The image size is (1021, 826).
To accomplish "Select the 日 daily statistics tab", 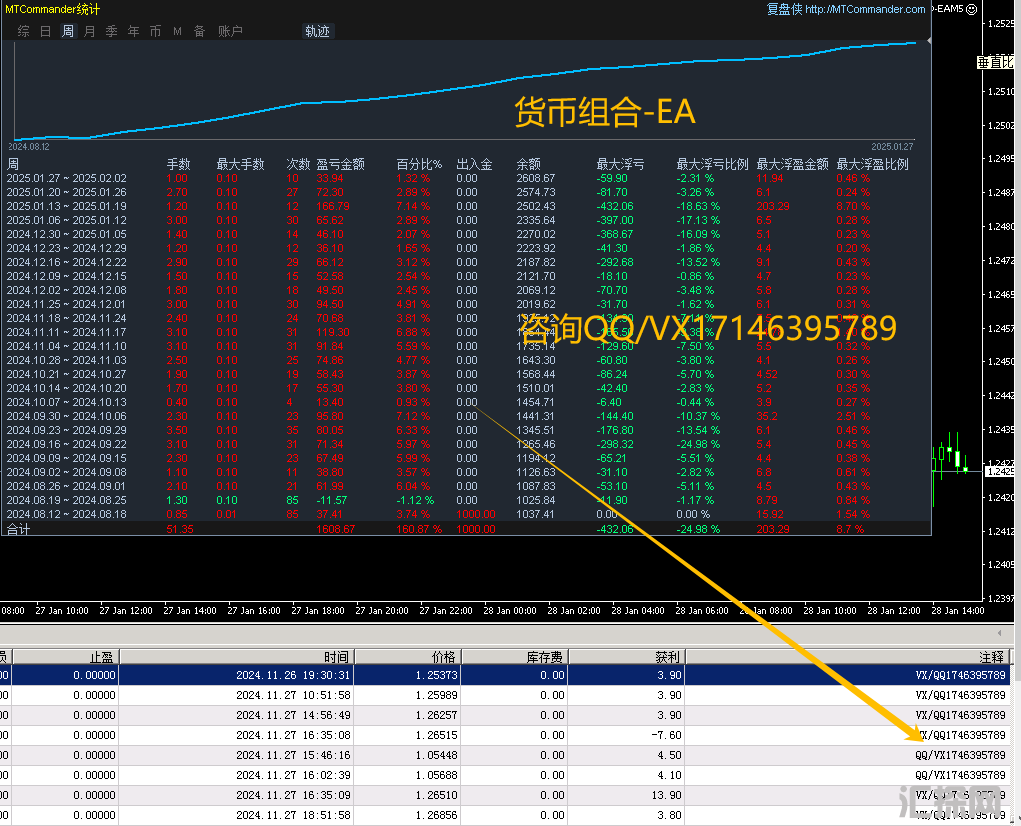I will 45,31.
